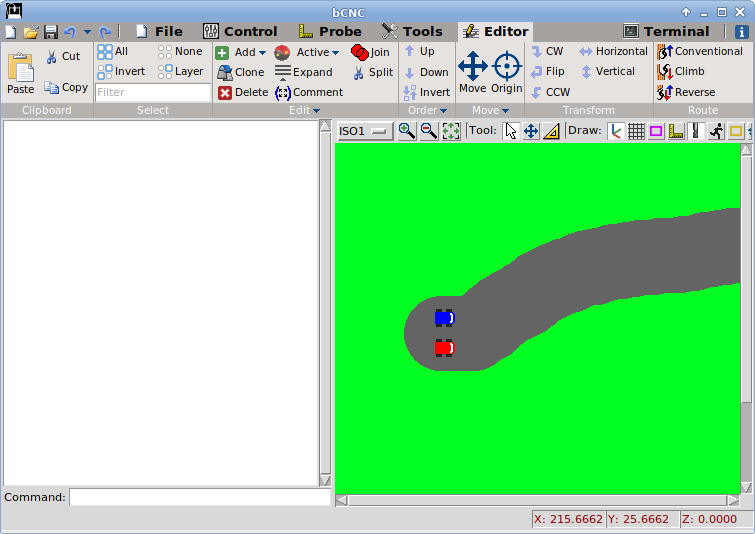This screenshot has width=755, height=534.
Task: Click the Move arrows icon in ribbon
Action: 472,67
